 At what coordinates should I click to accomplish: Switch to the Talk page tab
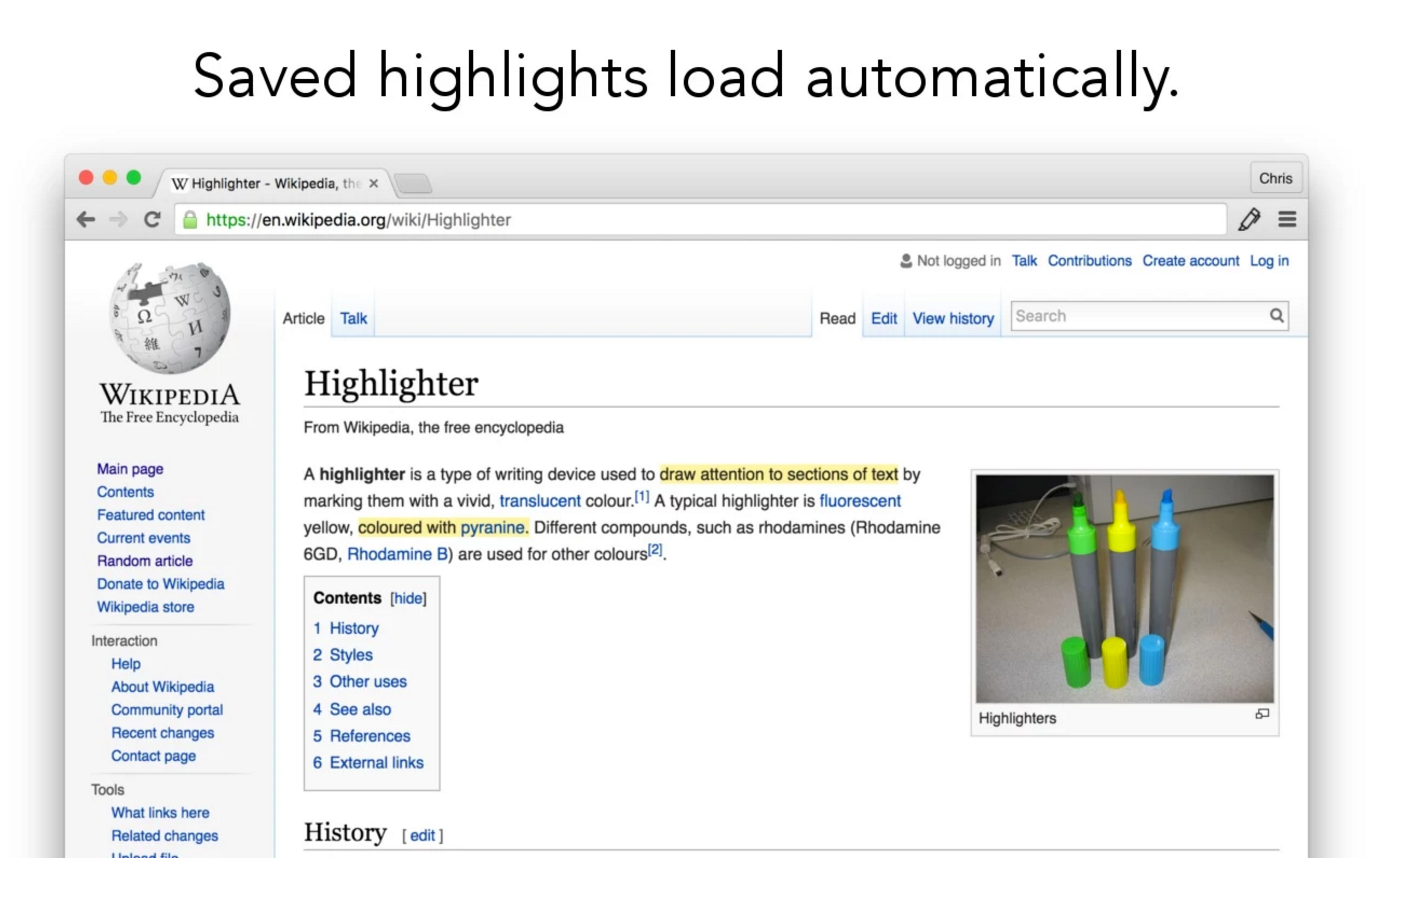tap(353, 318)
